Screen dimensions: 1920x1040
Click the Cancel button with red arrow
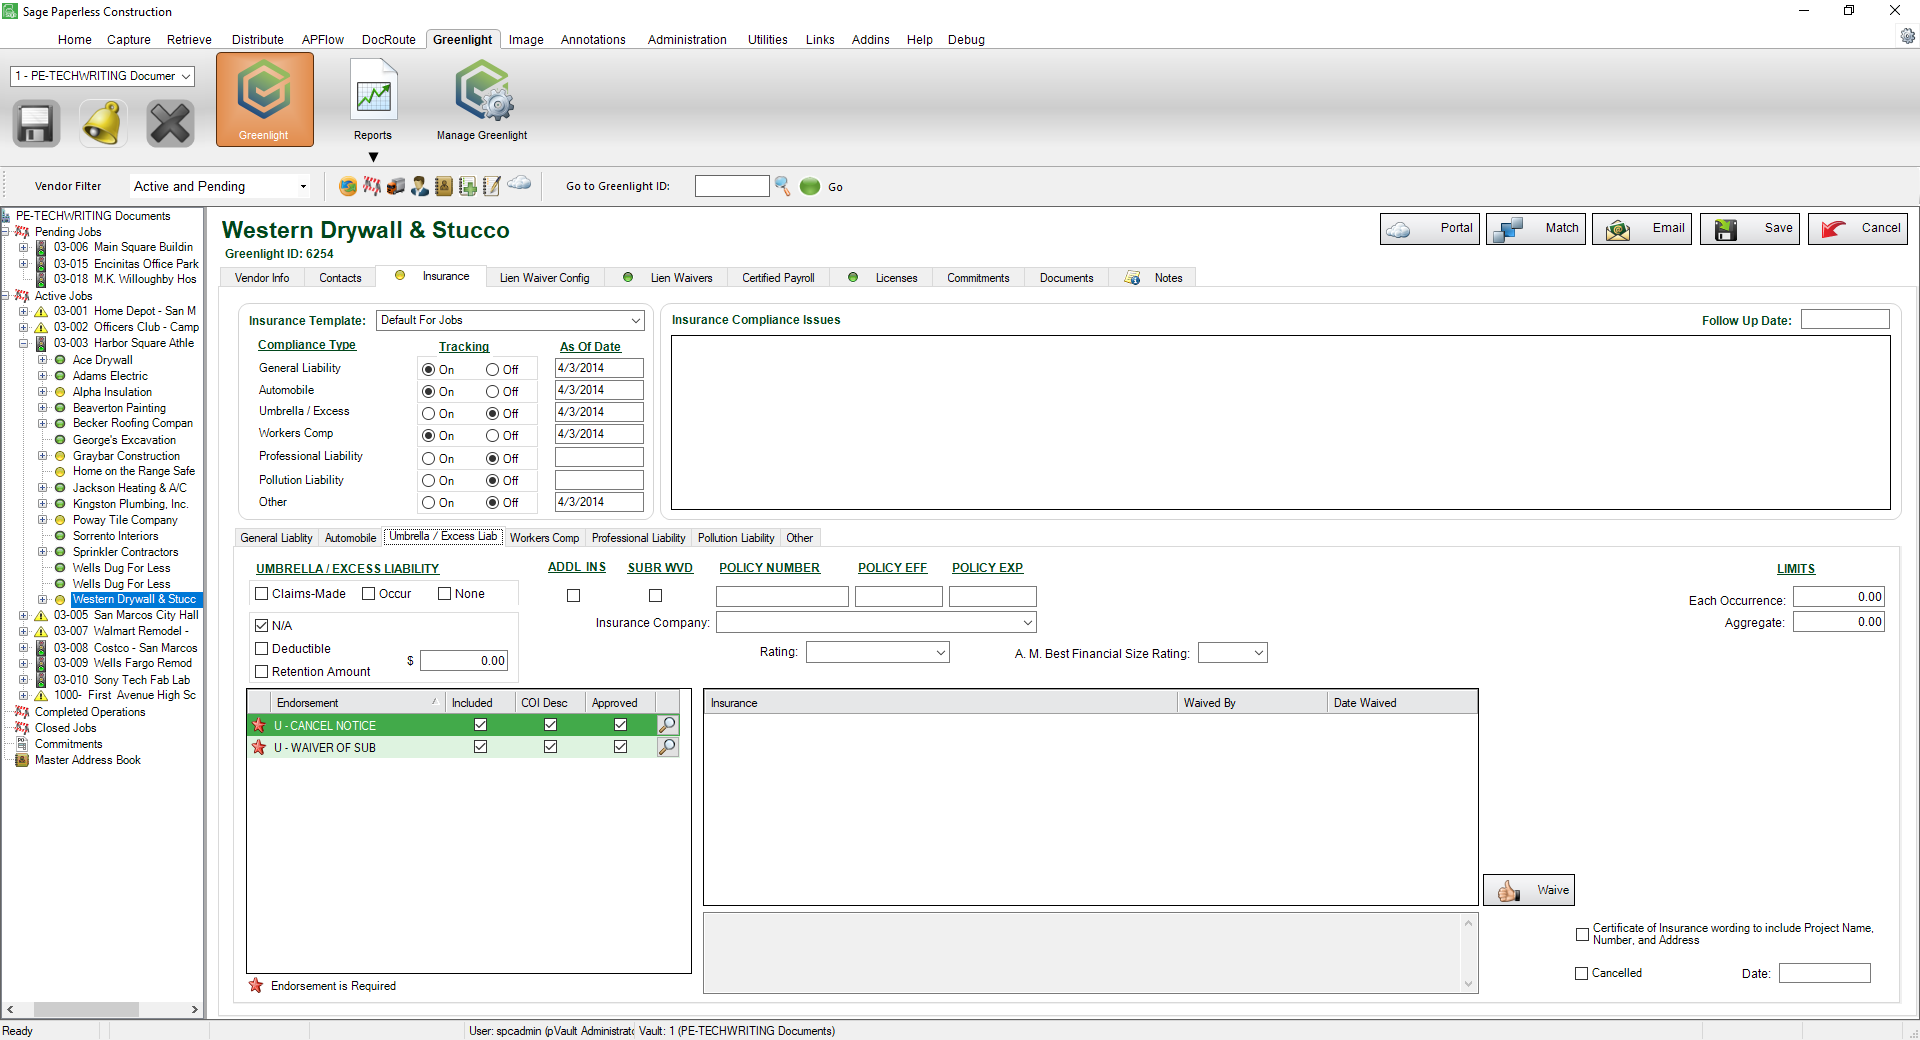click(1858, 229)
